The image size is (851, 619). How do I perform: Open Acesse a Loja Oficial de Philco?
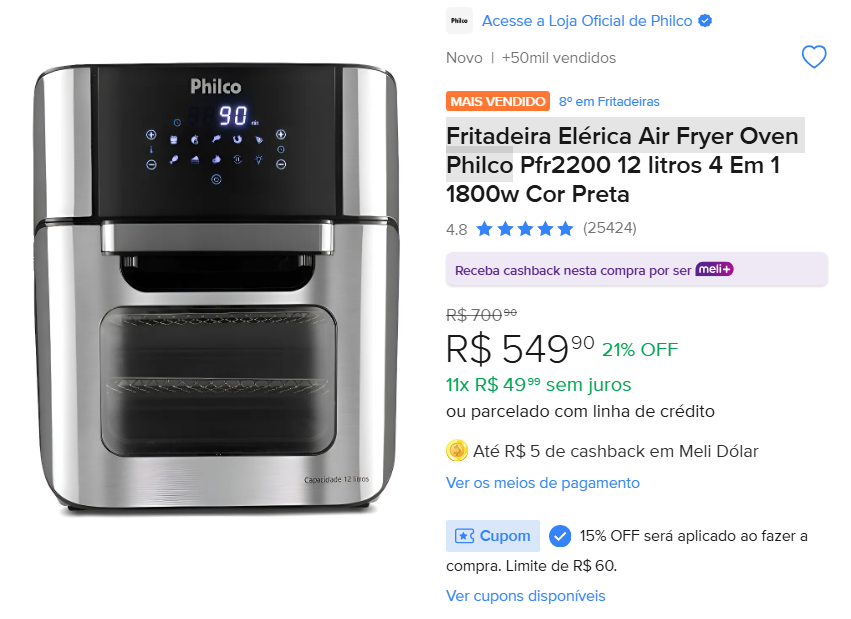pyautogui.click(x=587, y=21)
